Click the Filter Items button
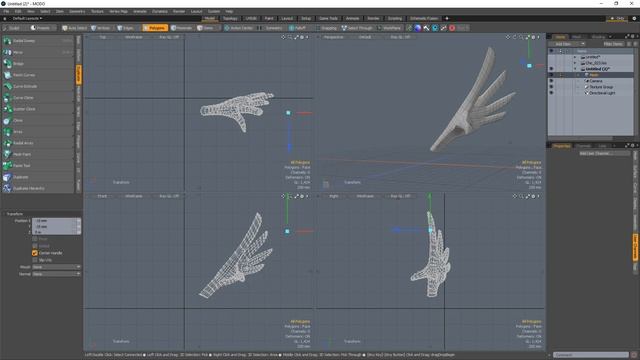 [x=613, y=44]
